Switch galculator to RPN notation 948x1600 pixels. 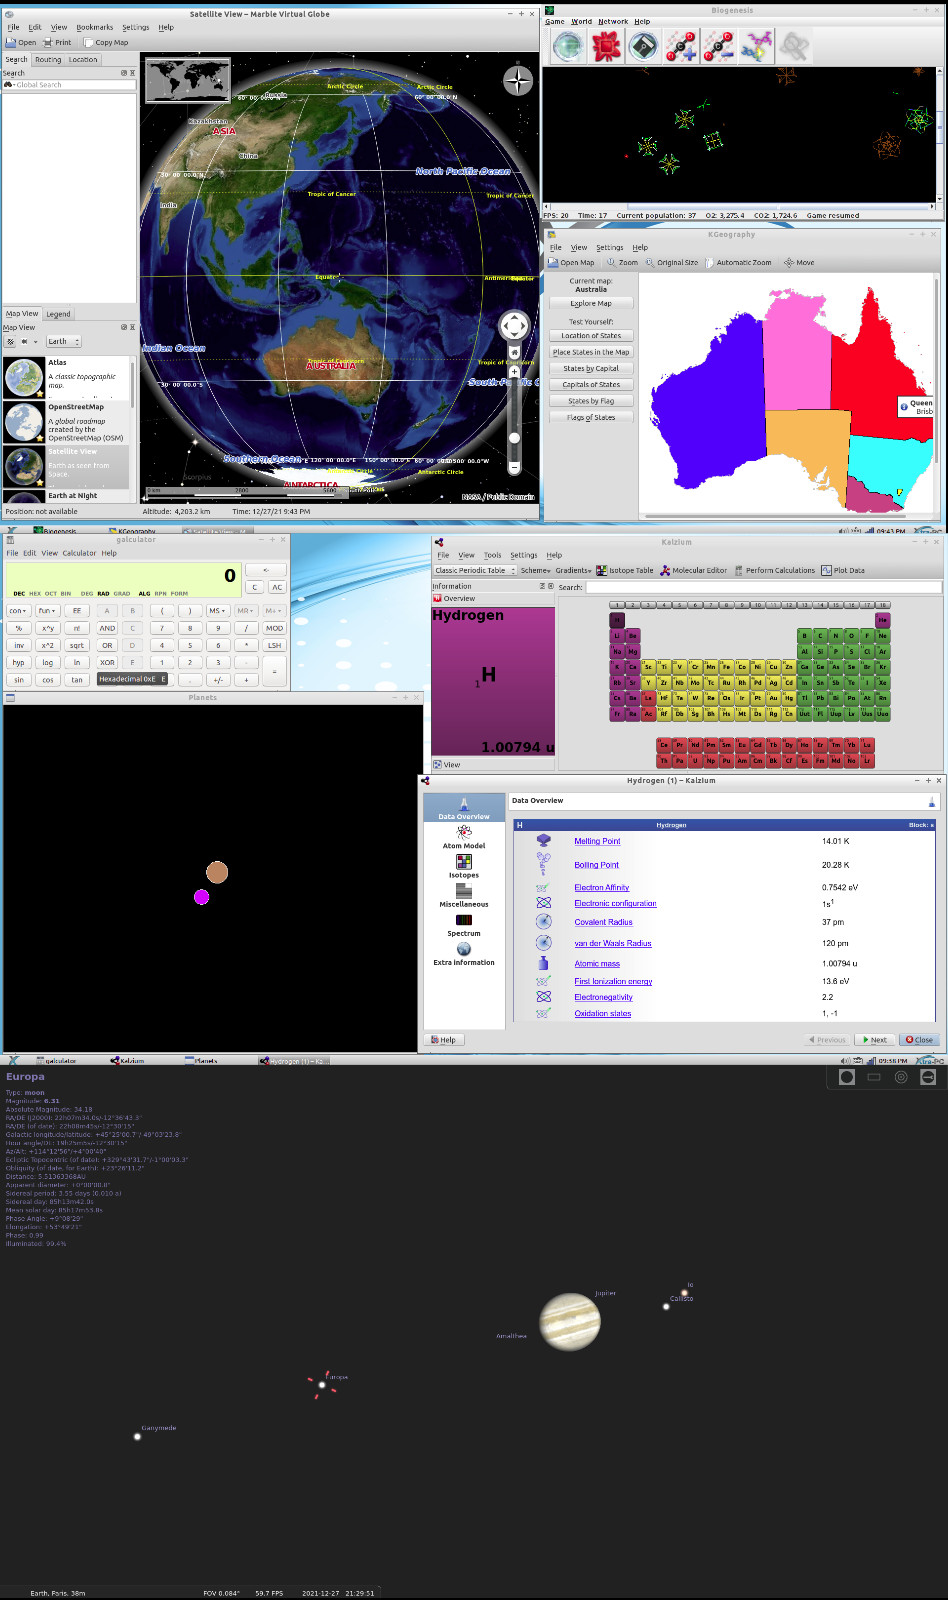coord(161,593)
